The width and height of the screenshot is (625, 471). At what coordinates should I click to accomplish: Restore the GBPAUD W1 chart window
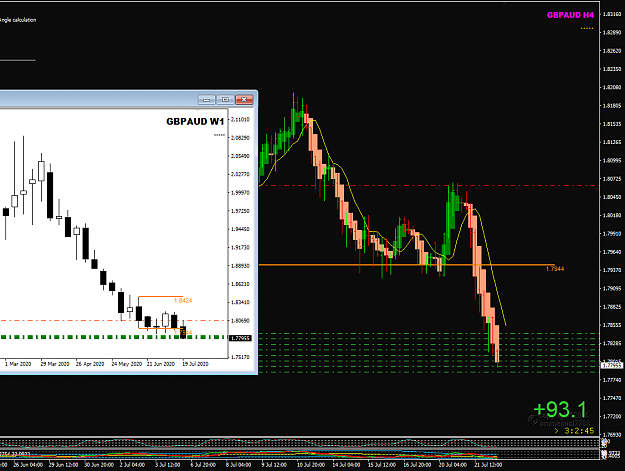tap(225, 100)
